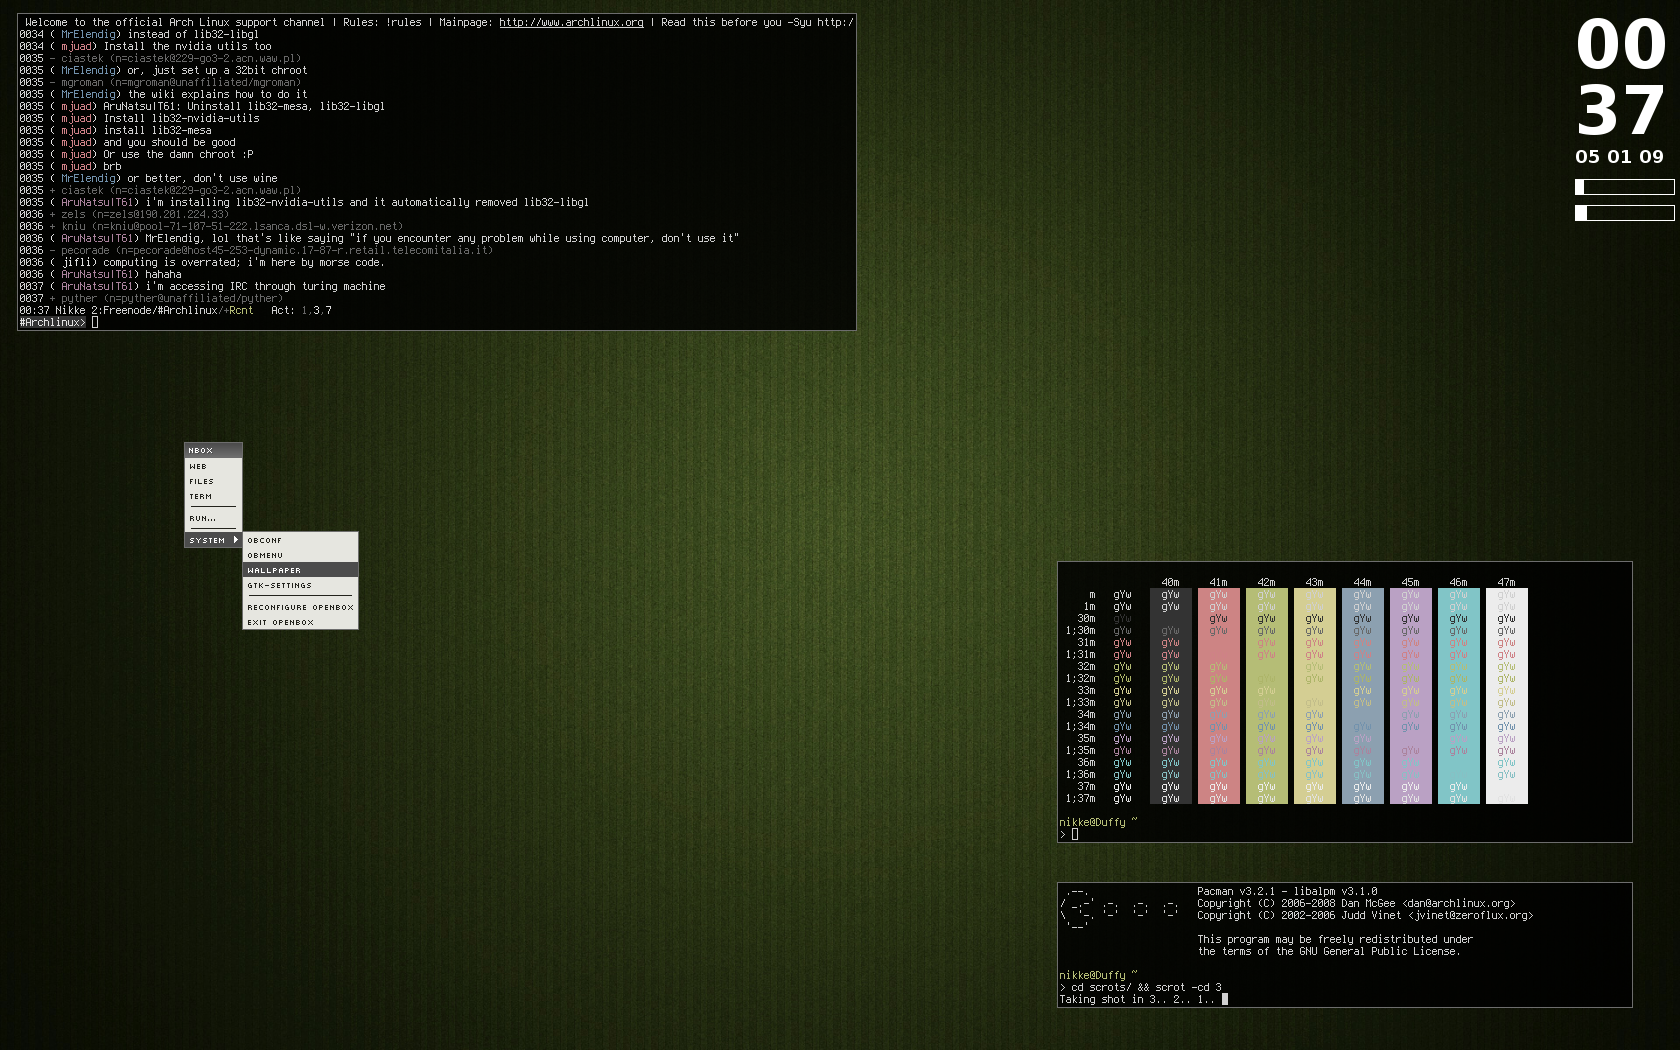Click the GNU General Public License line
This screenshot has width=1680, height=1050.
click(x=1329, y=951)
